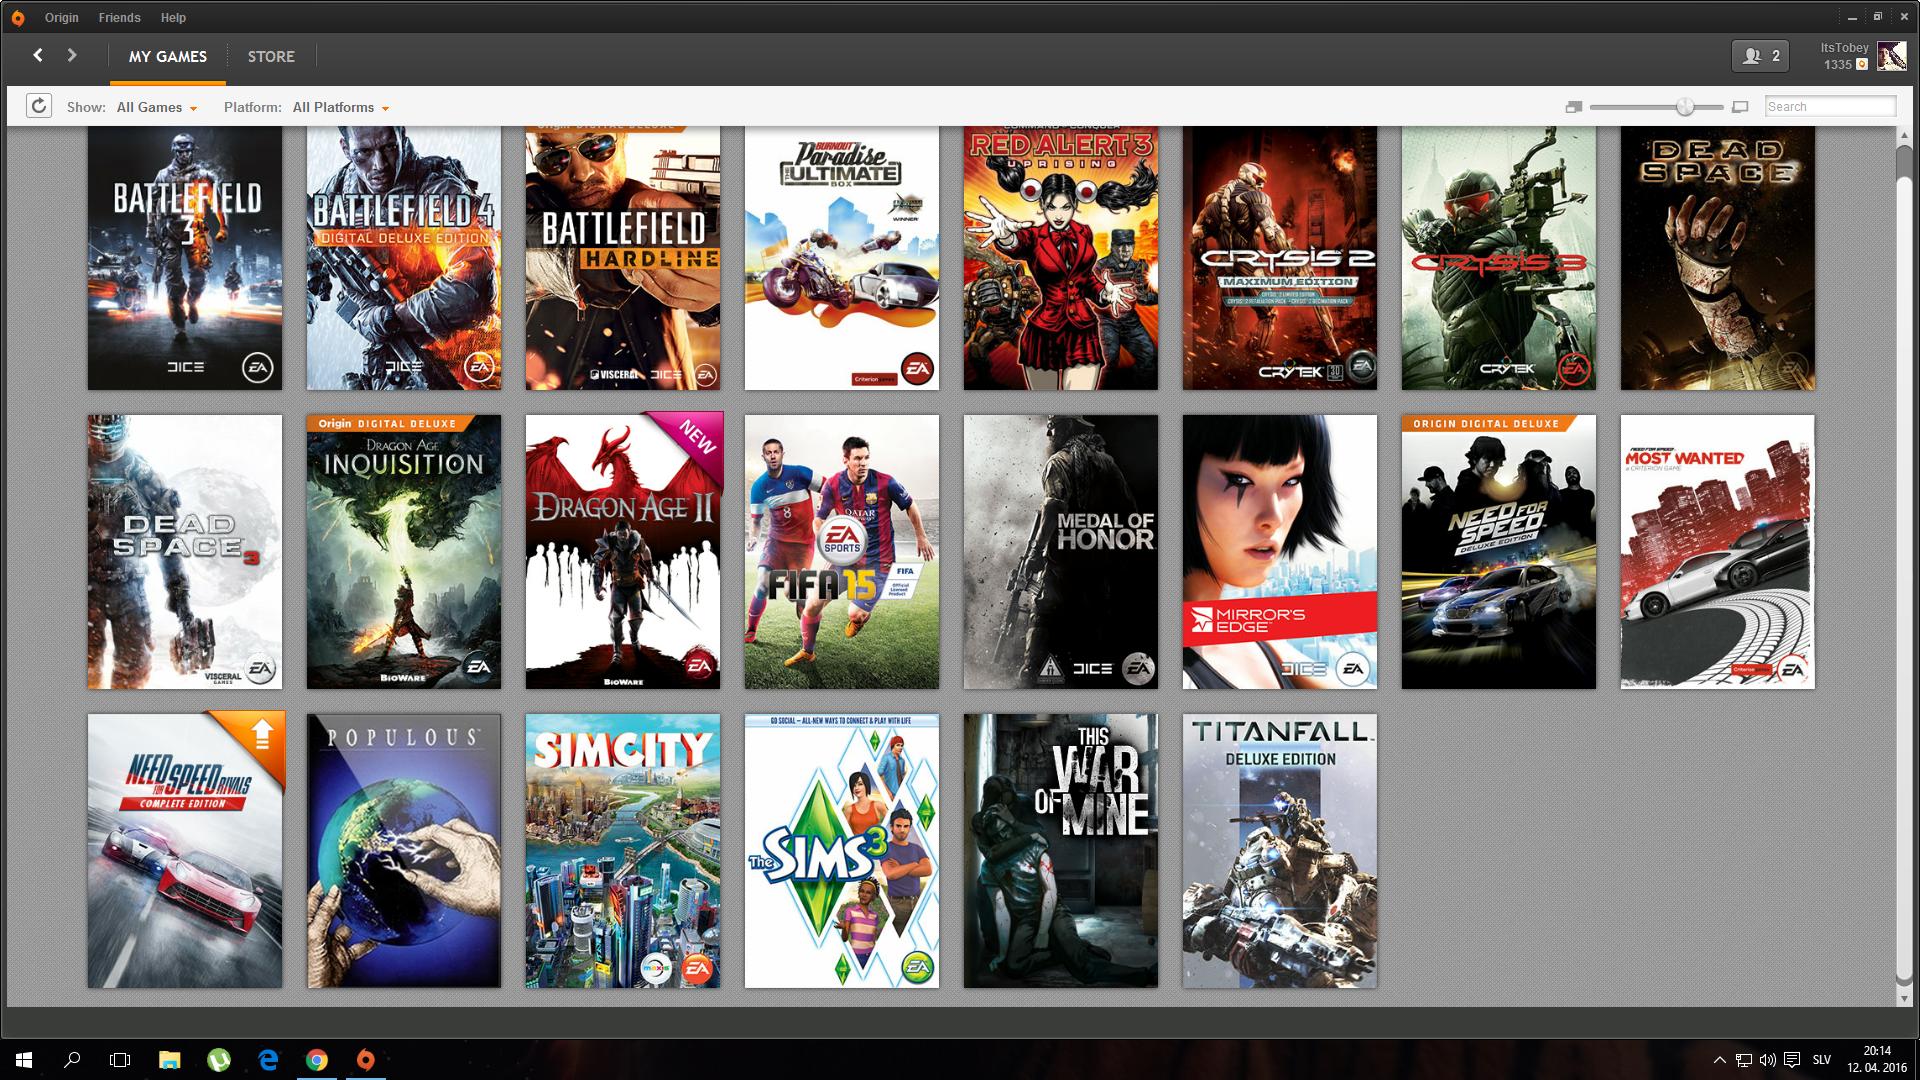The height and width of the screenshot is (1080, 1920).
Task: Select the Dead Space tile in the top row
Action: pyautogui.click(x=1718, y=258)
